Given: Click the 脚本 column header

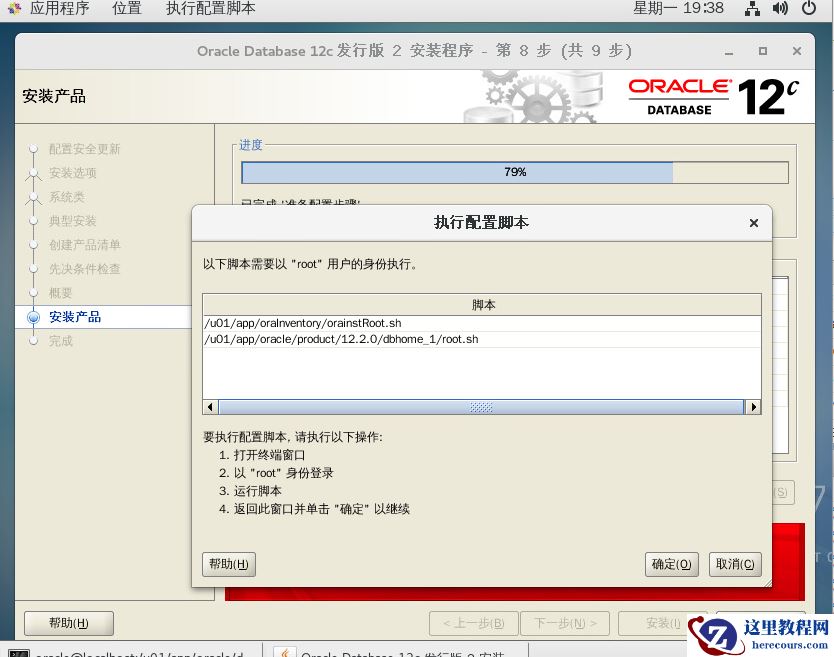Looking at the screenshot, I should (482, 305).
